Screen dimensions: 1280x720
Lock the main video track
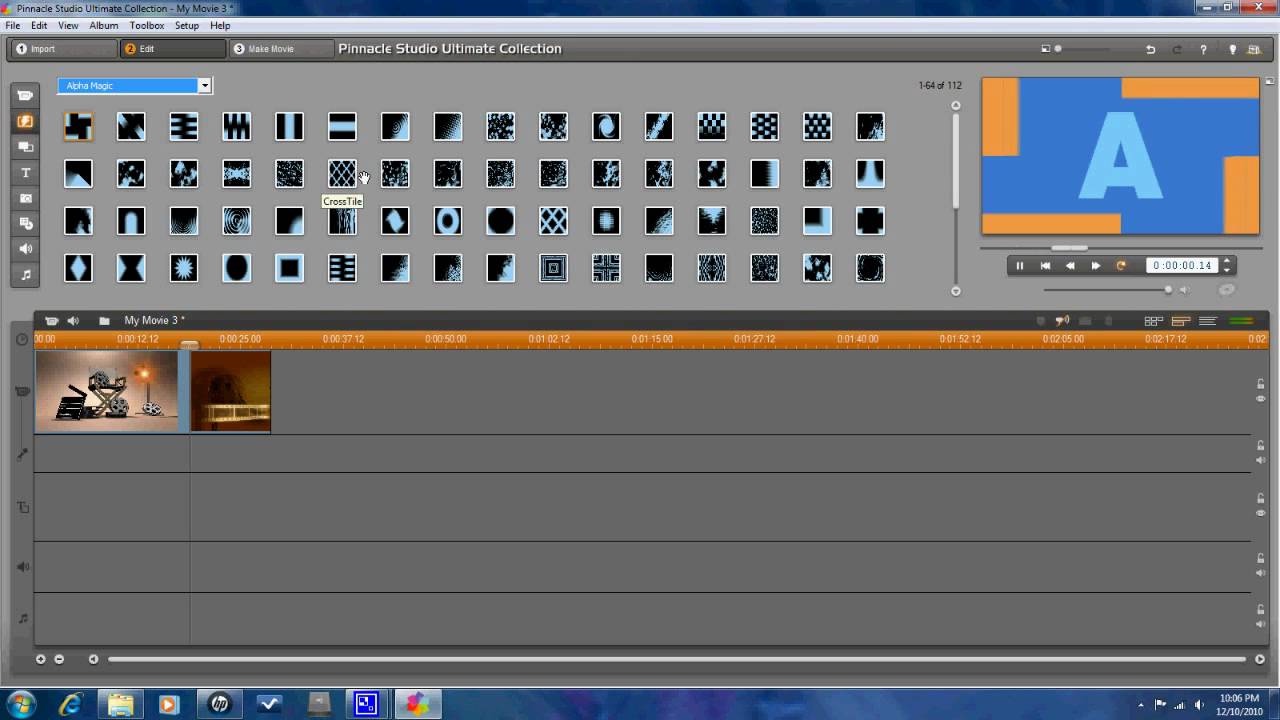1261,384
